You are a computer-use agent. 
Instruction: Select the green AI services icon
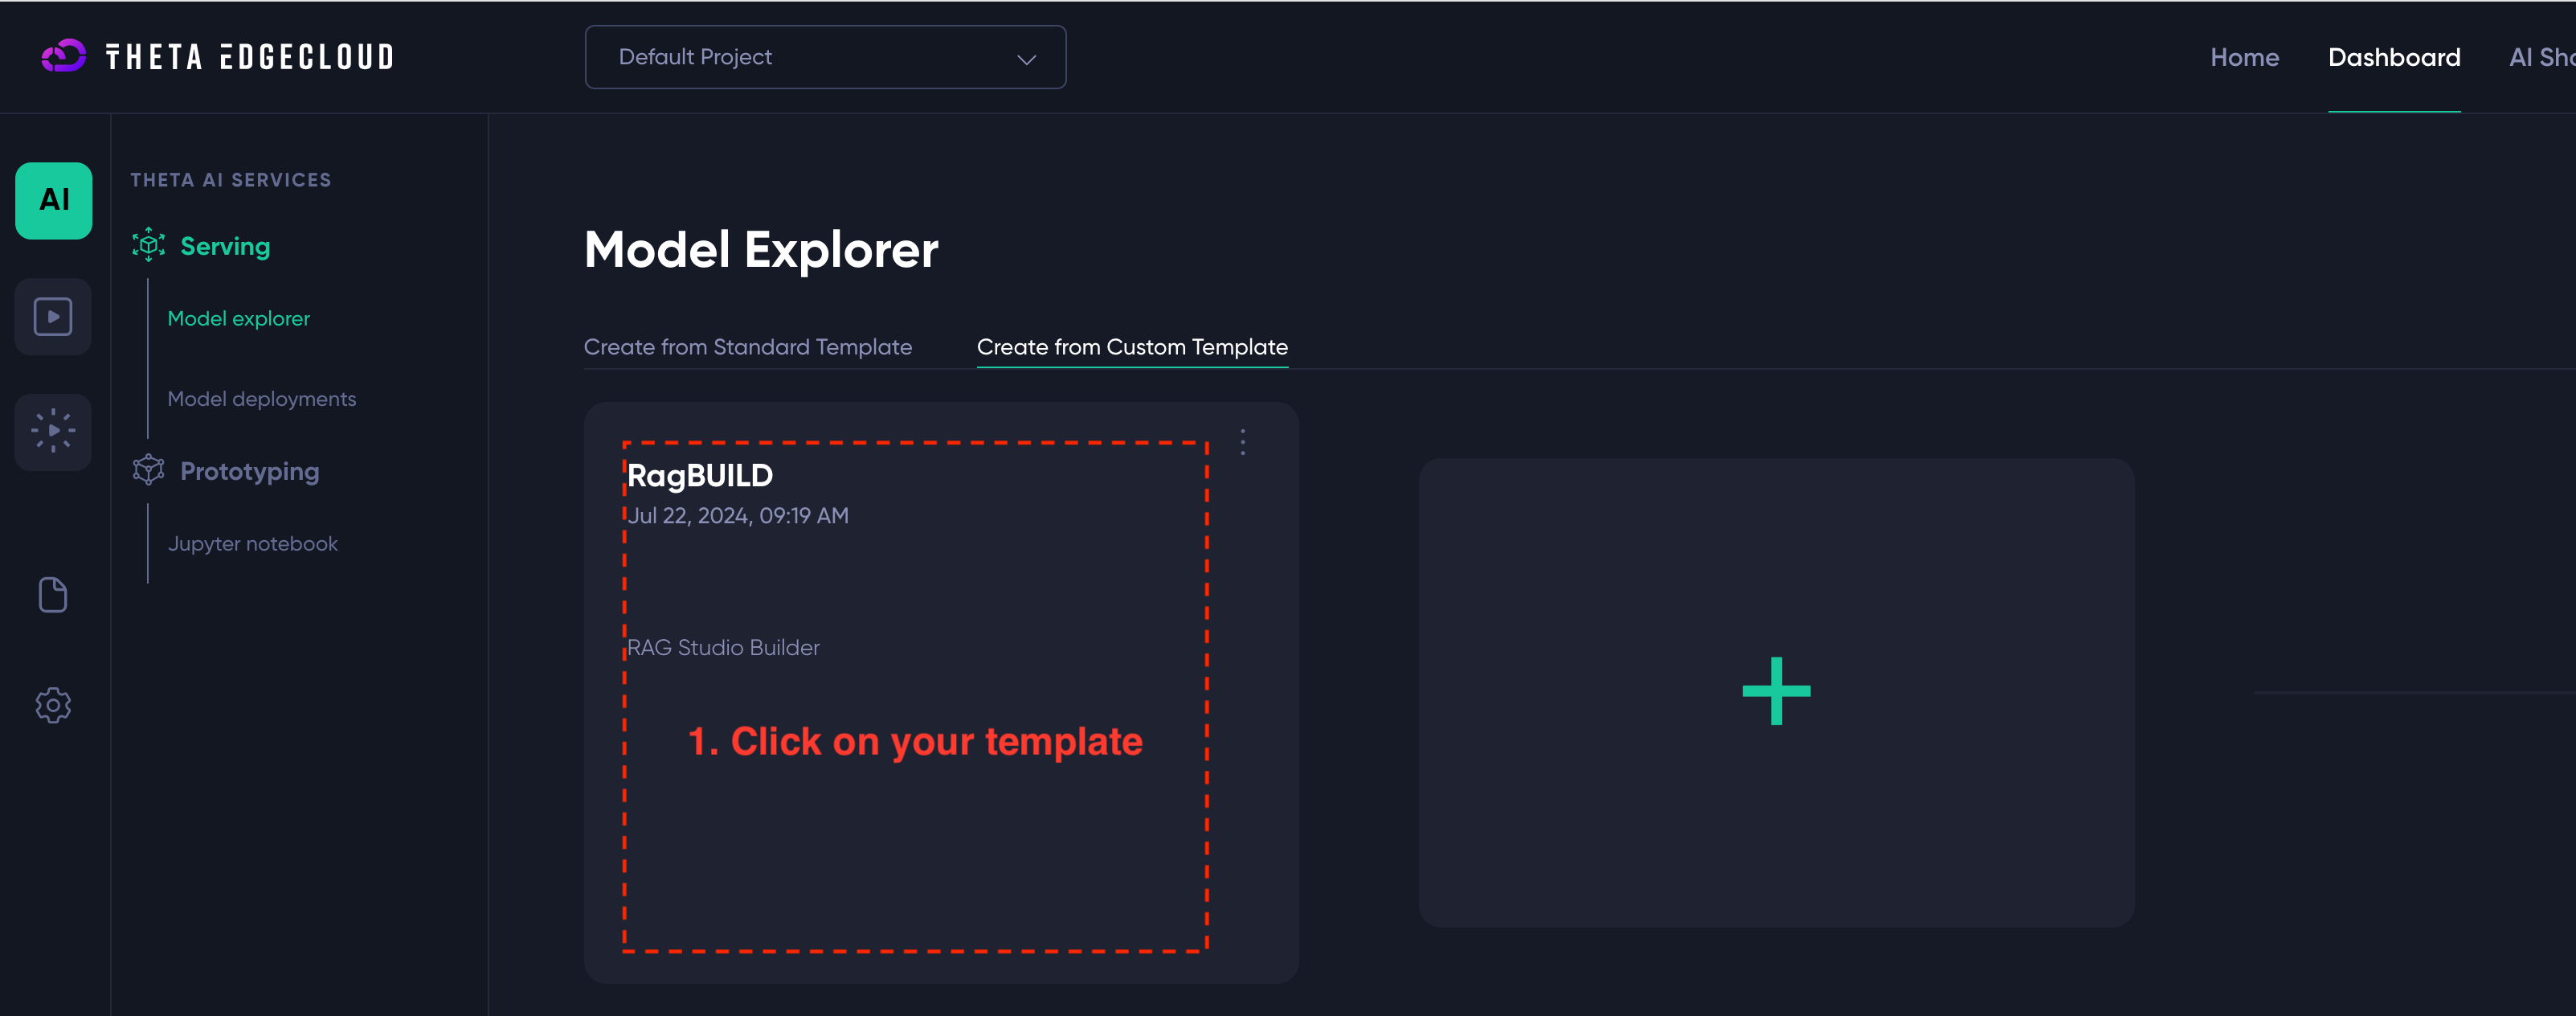coord(52,200)
